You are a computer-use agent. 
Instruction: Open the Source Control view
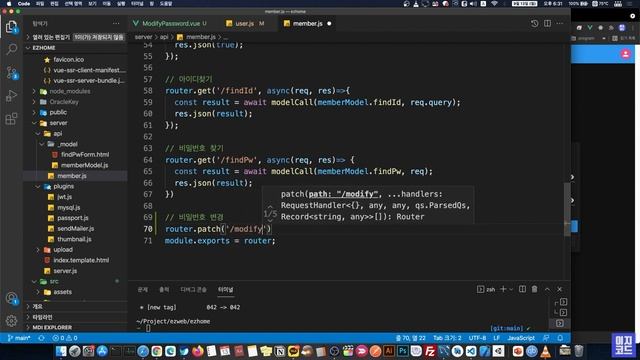[11, 73]
